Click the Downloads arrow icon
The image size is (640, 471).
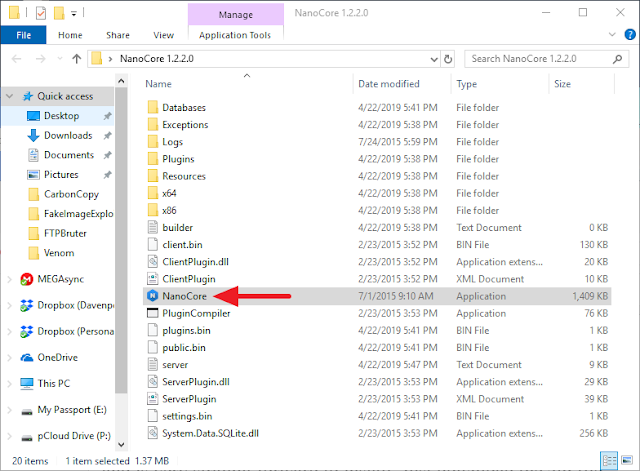click(x=33, y=136)
